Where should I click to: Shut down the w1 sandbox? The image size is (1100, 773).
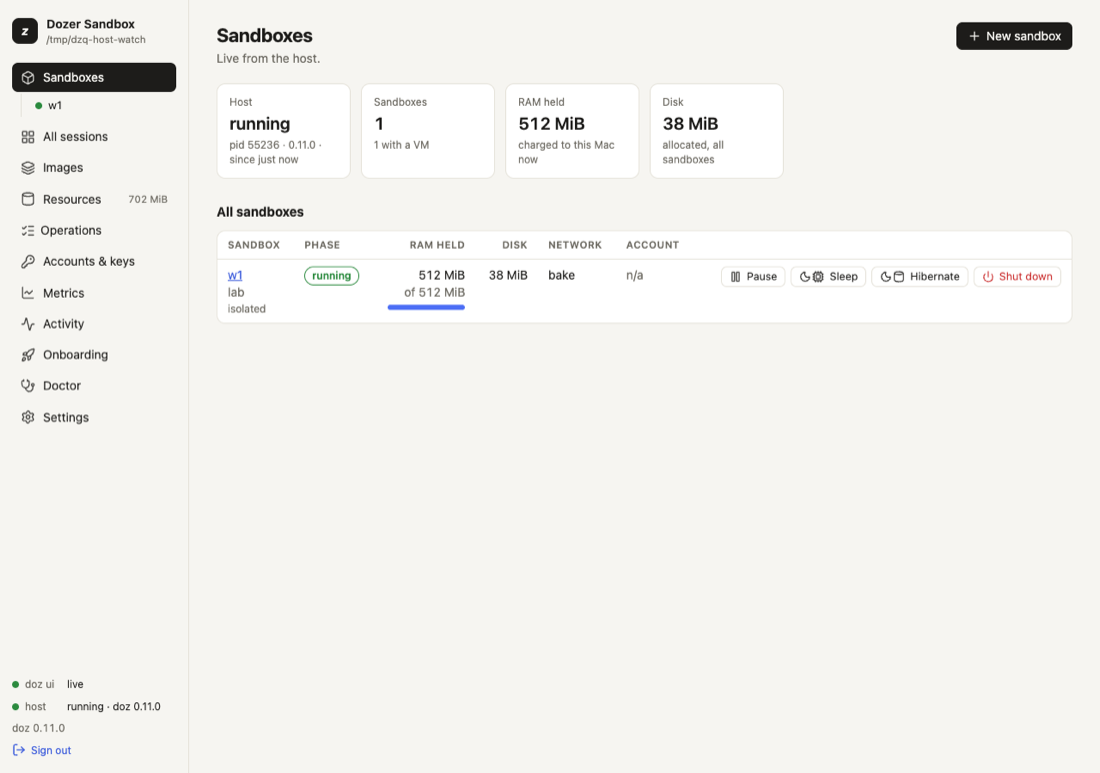click(x=1017, y=276)
